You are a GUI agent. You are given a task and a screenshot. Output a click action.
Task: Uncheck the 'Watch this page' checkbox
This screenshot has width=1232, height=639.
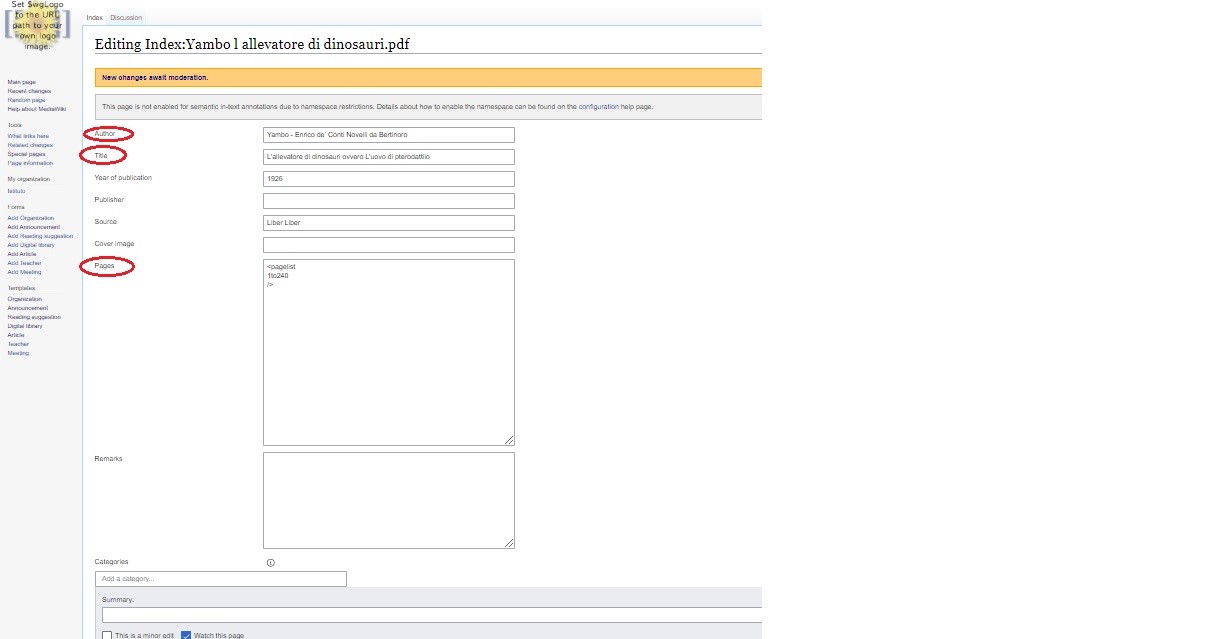click(x=186, y=635)
